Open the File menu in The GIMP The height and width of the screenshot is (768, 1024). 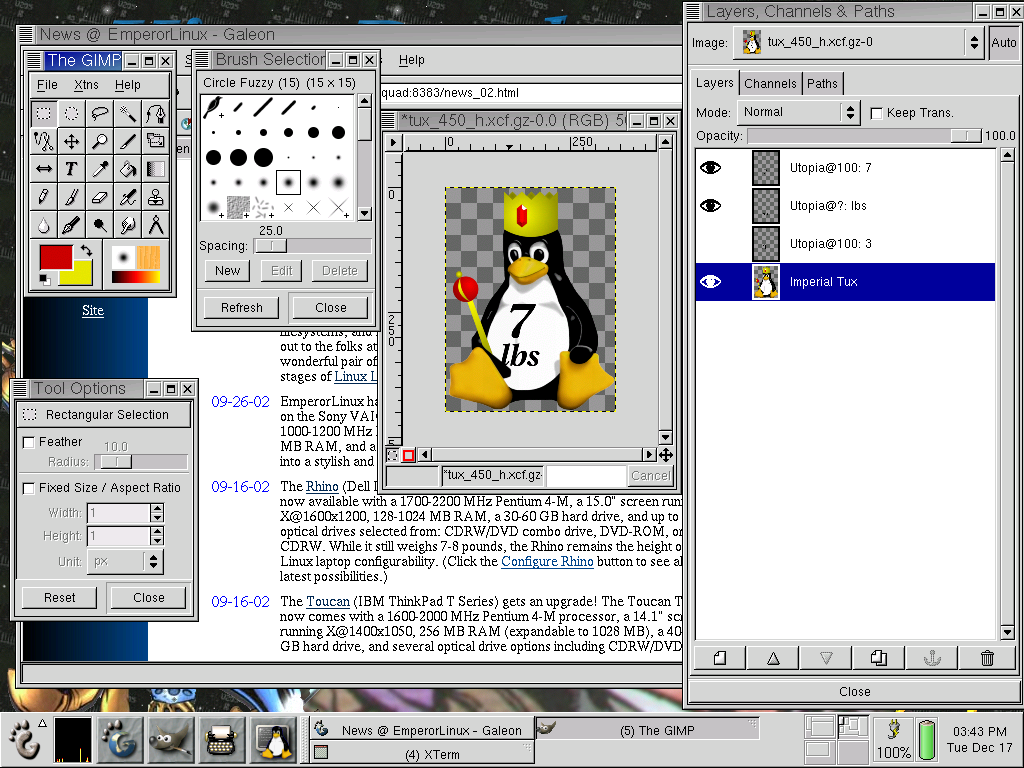tap(47, 85)
